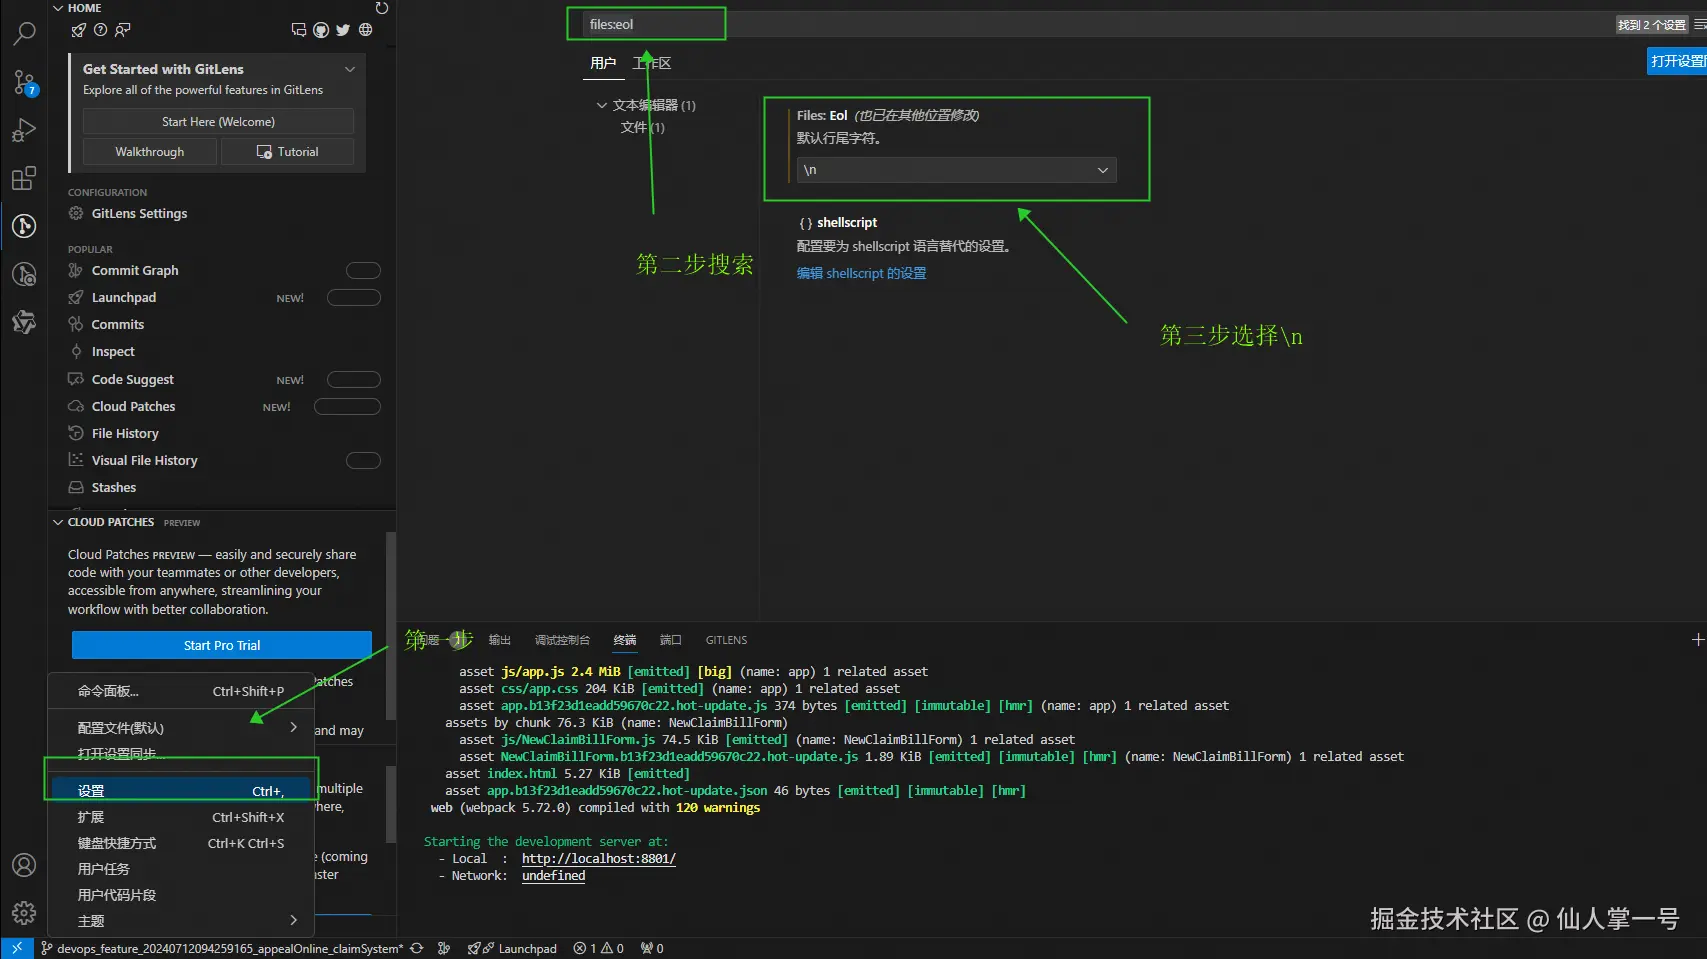Open GitLens GitHub icon link
This screenshot has width=1707, height=959.
[x=321, y=30]
